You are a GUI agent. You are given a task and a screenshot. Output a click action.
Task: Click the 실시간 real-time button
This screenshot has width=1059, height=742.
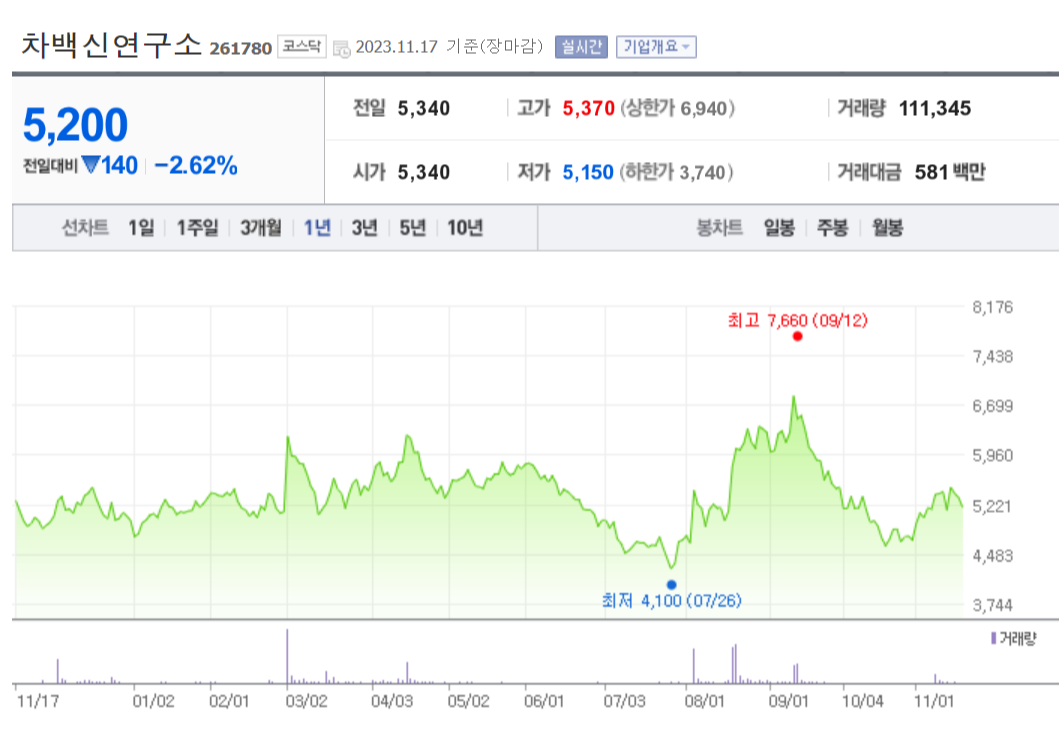coord(582,47)
